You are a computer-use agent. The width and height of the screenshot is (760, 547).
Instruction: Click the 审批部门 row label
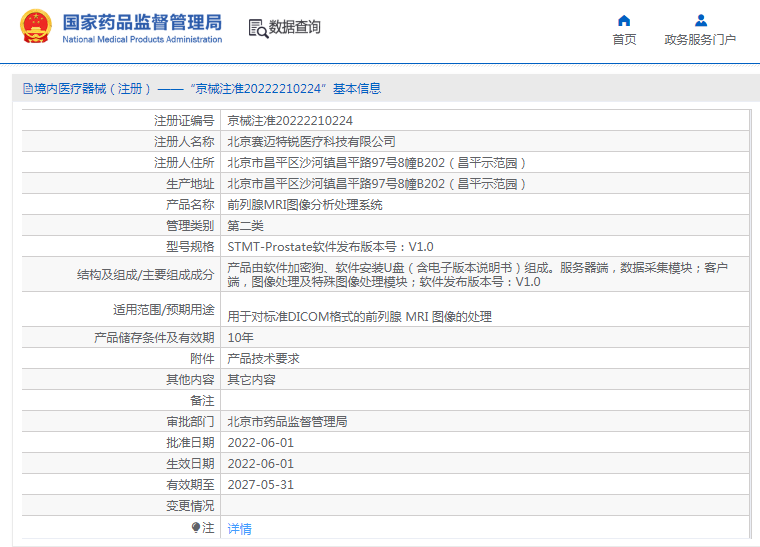(190, 422)
